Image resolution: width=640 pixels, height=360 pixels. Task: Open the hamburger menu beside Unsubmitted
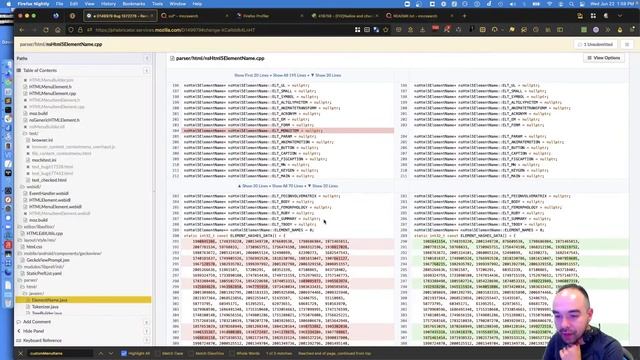(x=627, y=44)
